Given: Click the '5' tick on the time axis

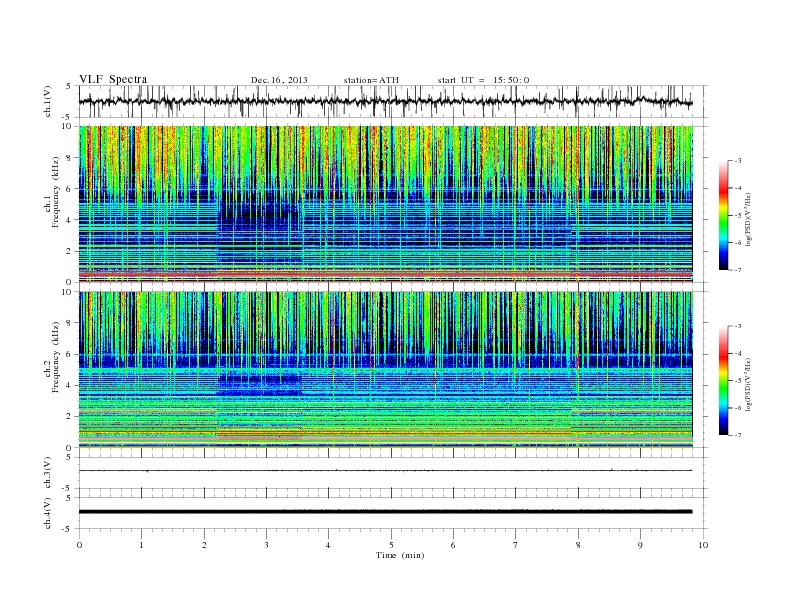Looking at the screenshot, I should click(391, 545).
